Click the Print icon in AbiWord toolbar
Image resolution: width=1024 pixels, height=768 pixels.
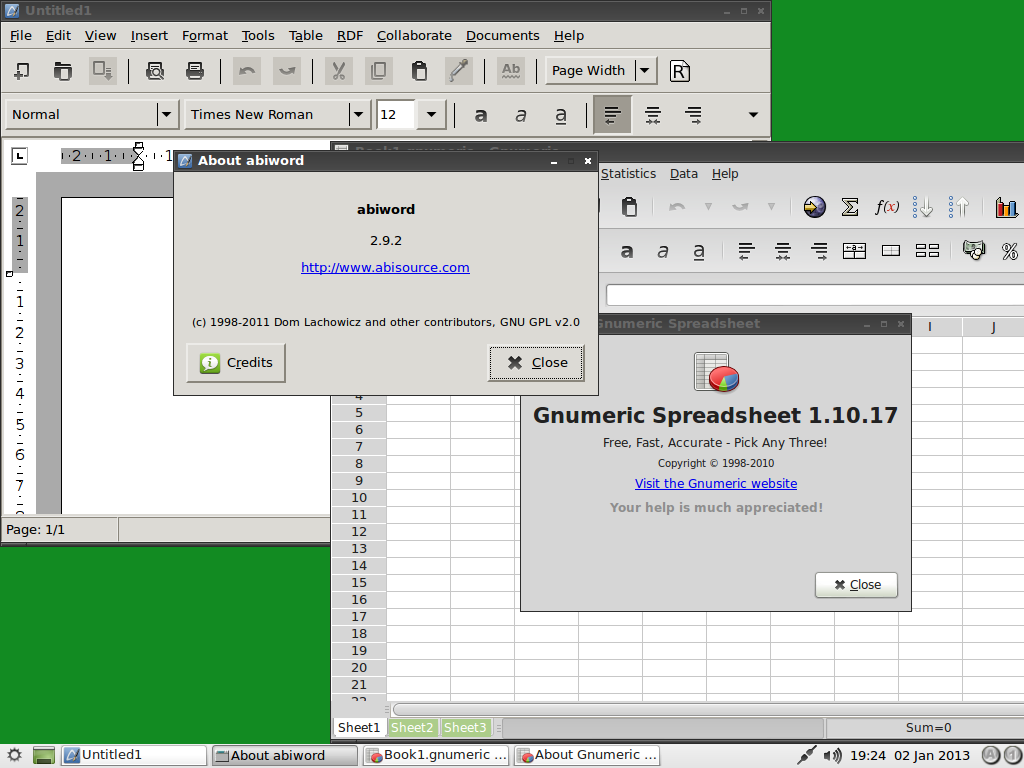click(x=195, y=71)
